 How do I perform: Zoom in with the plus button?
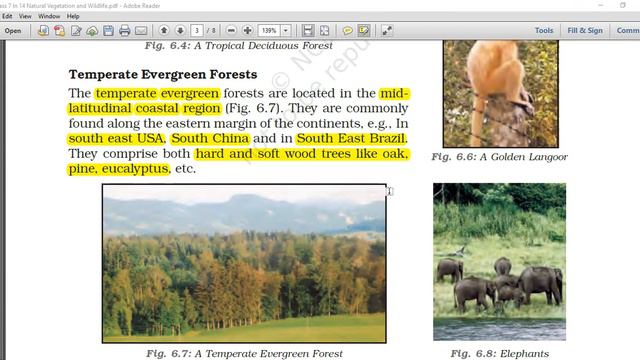[247, 31]
